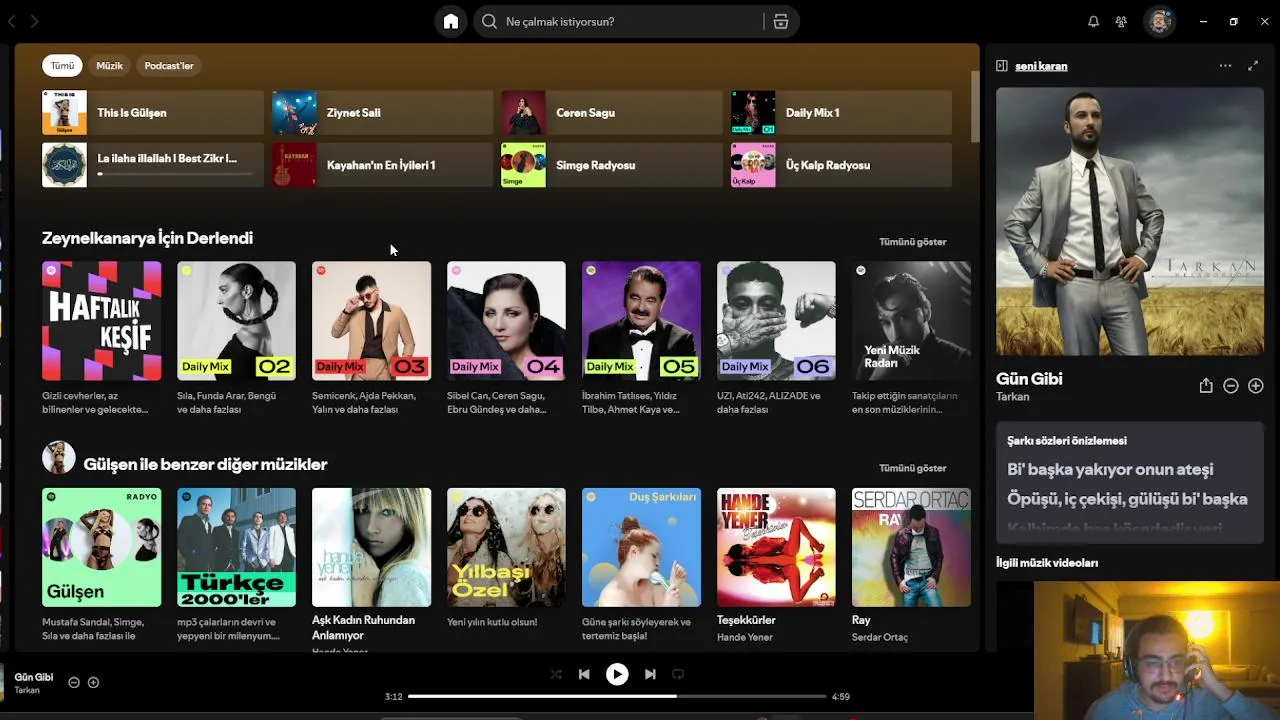Click the main page vertical scrollbar
This screenshot has height=720, width=1280.
[974, 106]
